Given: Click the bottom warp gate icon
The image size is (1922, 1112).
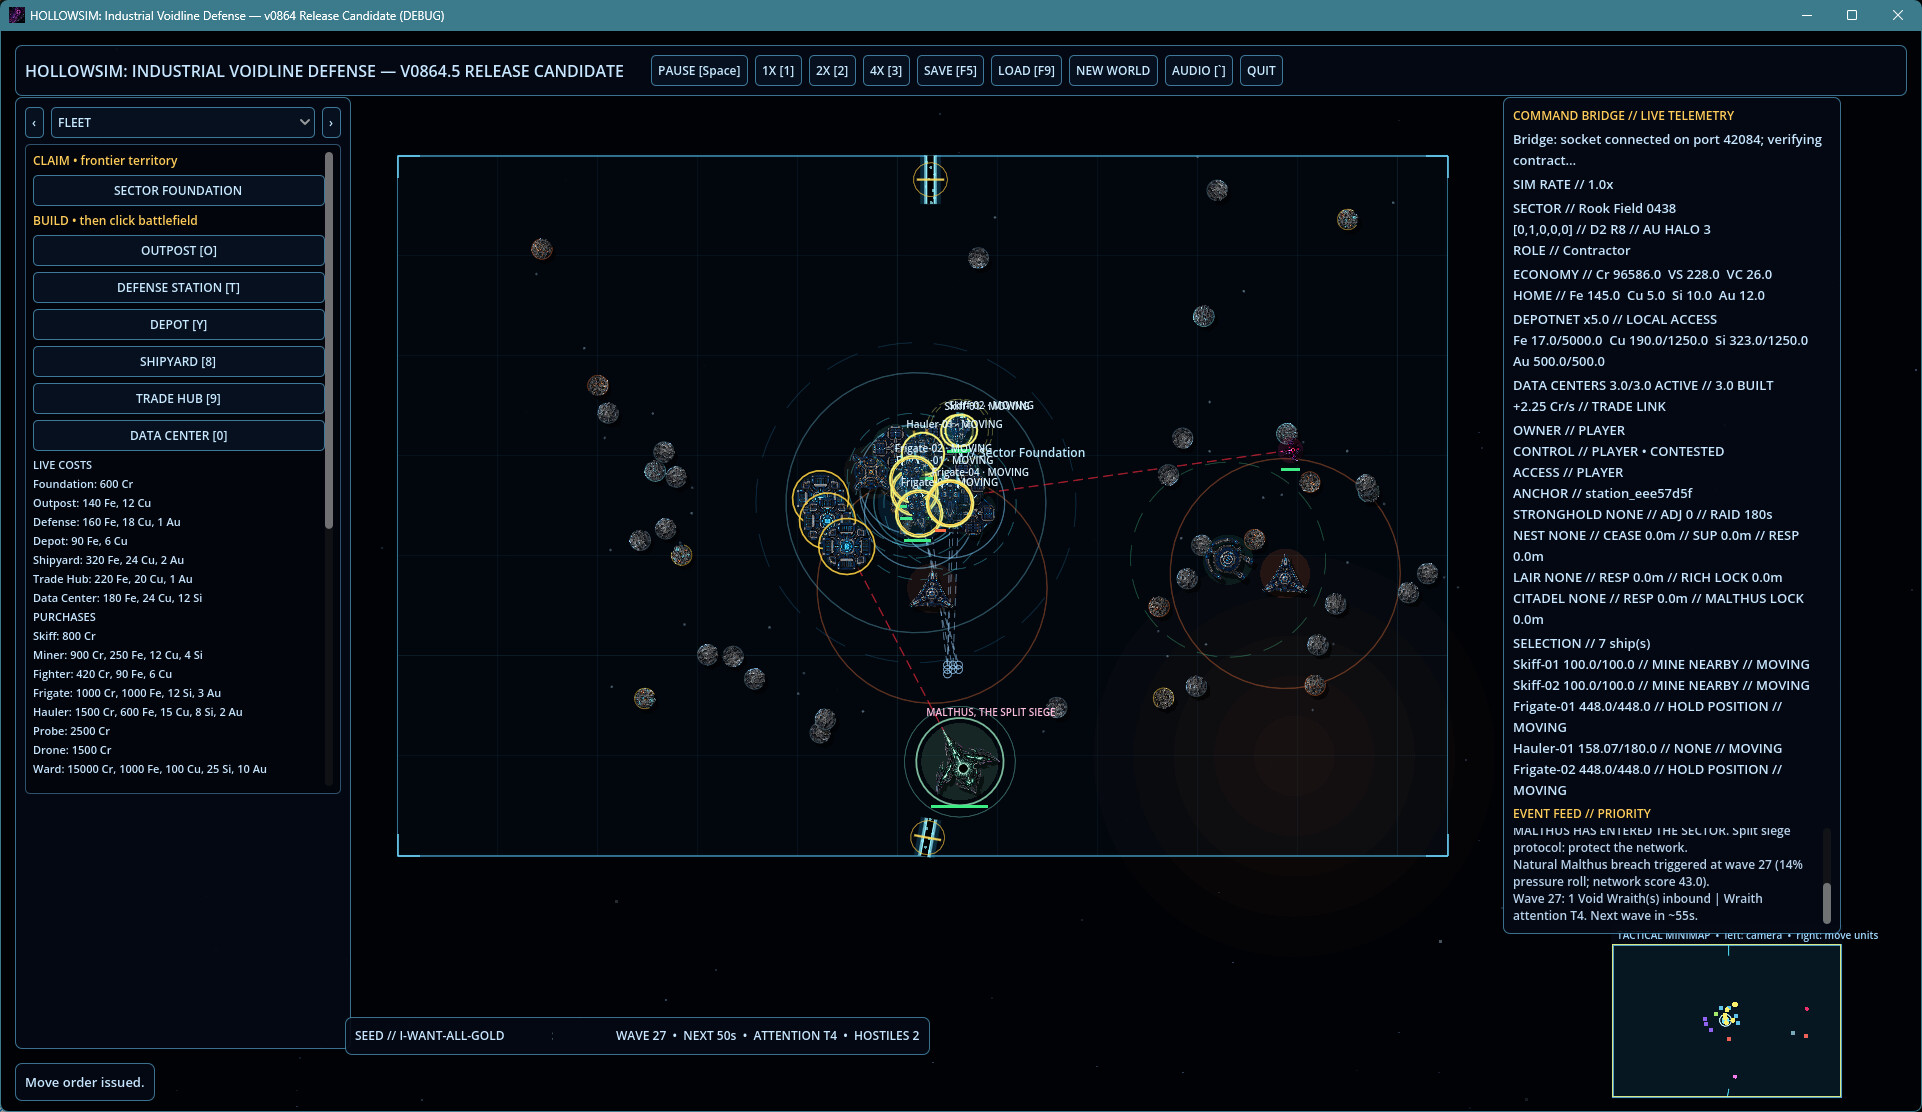Looking at the screenshot, I should pyautogui.click(x=928, y=837).
